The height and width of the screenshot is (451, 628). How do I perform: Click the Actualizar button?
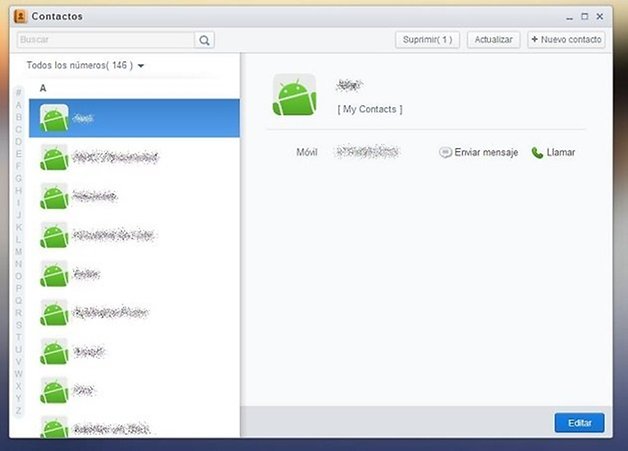493,40
